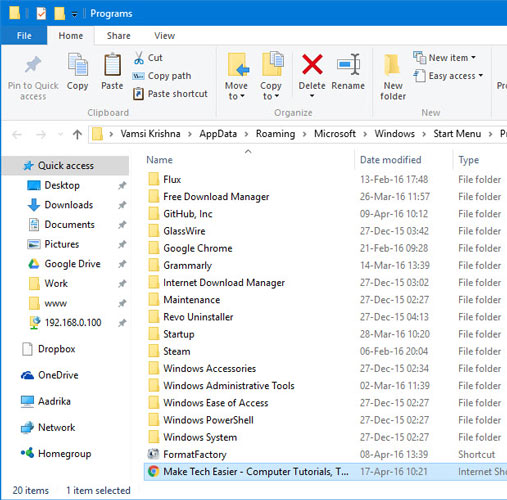Click the Paste clipboard icon
This screenshot has width=507, height=500.
tap(112, 65)
